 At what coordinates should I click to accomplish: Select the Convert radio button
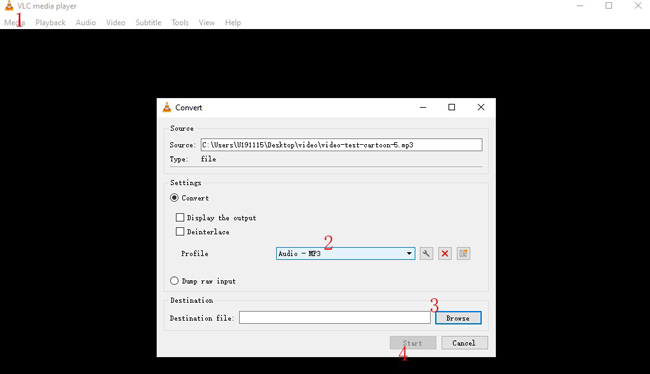[174, 198]
